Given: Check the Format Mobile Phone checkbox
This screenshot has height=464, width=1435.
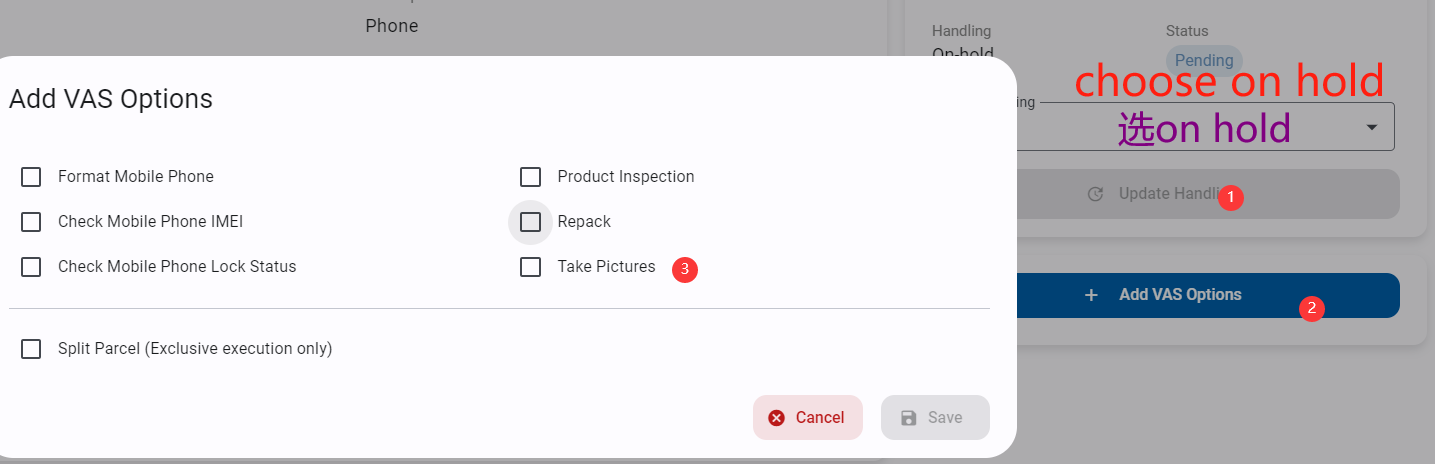Looking at the screenshot, I should (31, 177).
